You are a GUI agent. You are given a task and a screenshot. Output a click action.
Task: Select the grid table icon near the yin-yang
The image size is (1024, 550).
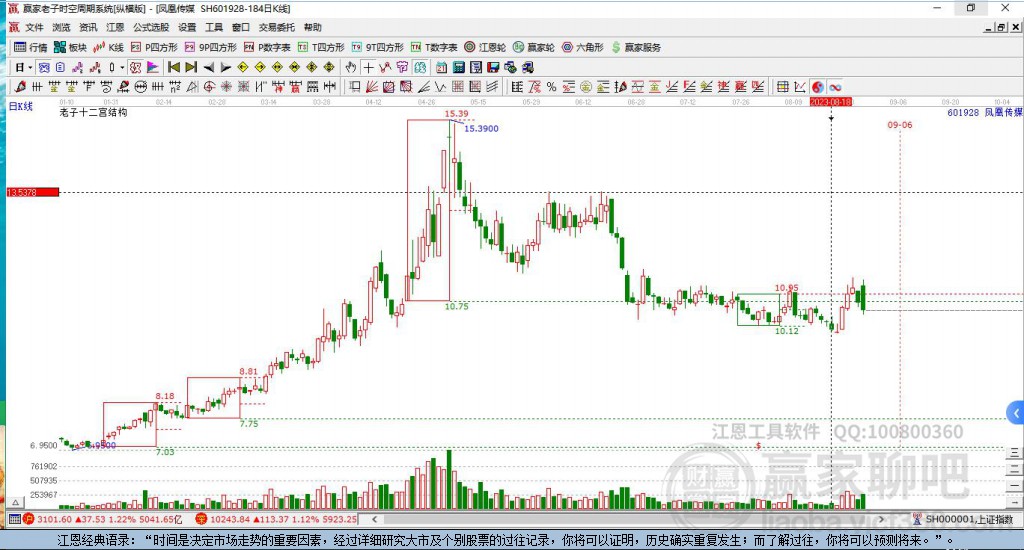[x=782, y=87]
